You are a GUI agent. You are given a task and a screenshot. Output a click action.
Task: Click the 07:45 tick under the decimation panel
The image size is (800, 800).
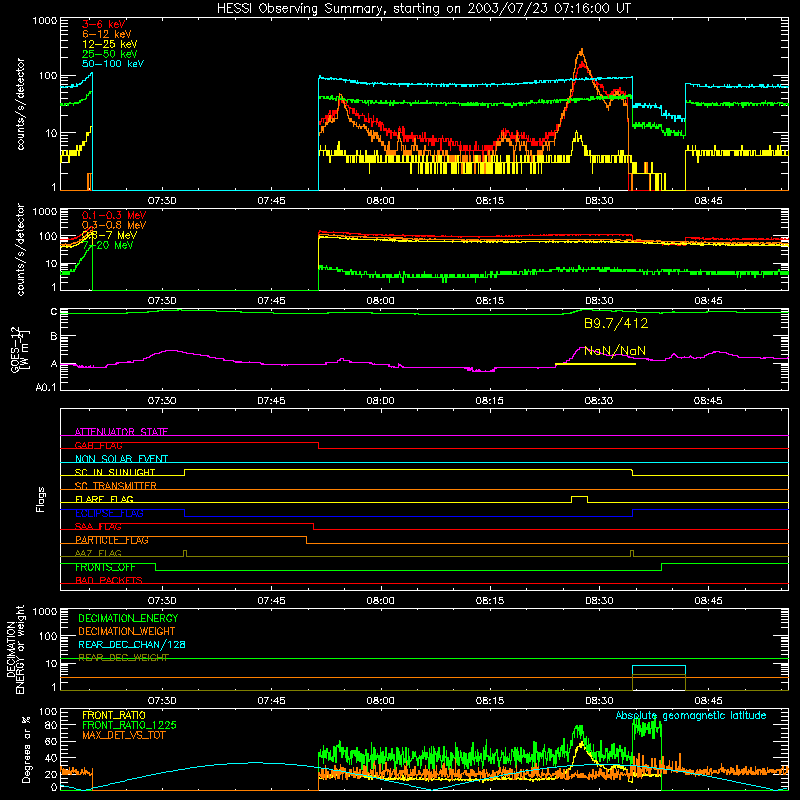click(271, 701)
